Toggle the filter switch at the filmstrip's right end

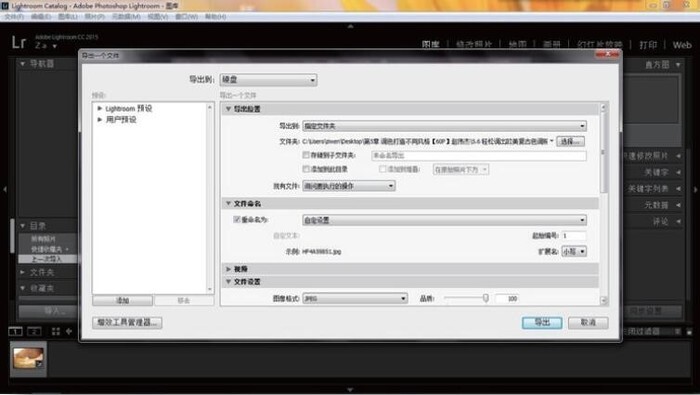pyautogui.click(x=689, y=332)
